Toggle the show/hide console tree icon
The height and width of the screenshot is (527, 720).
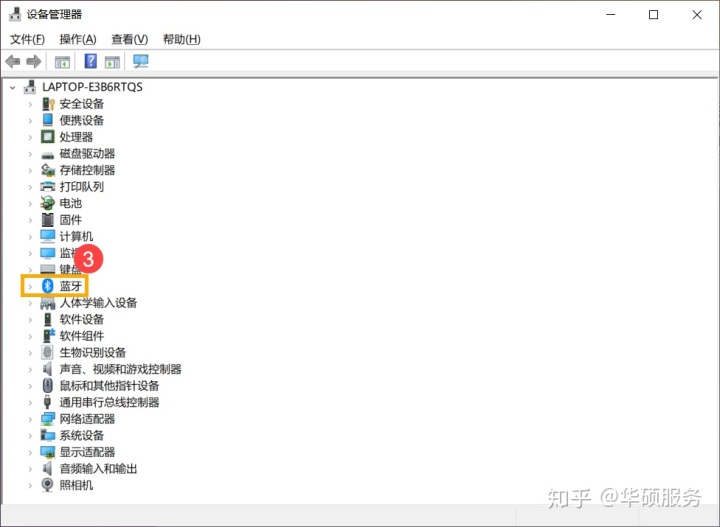pos(62,62)
